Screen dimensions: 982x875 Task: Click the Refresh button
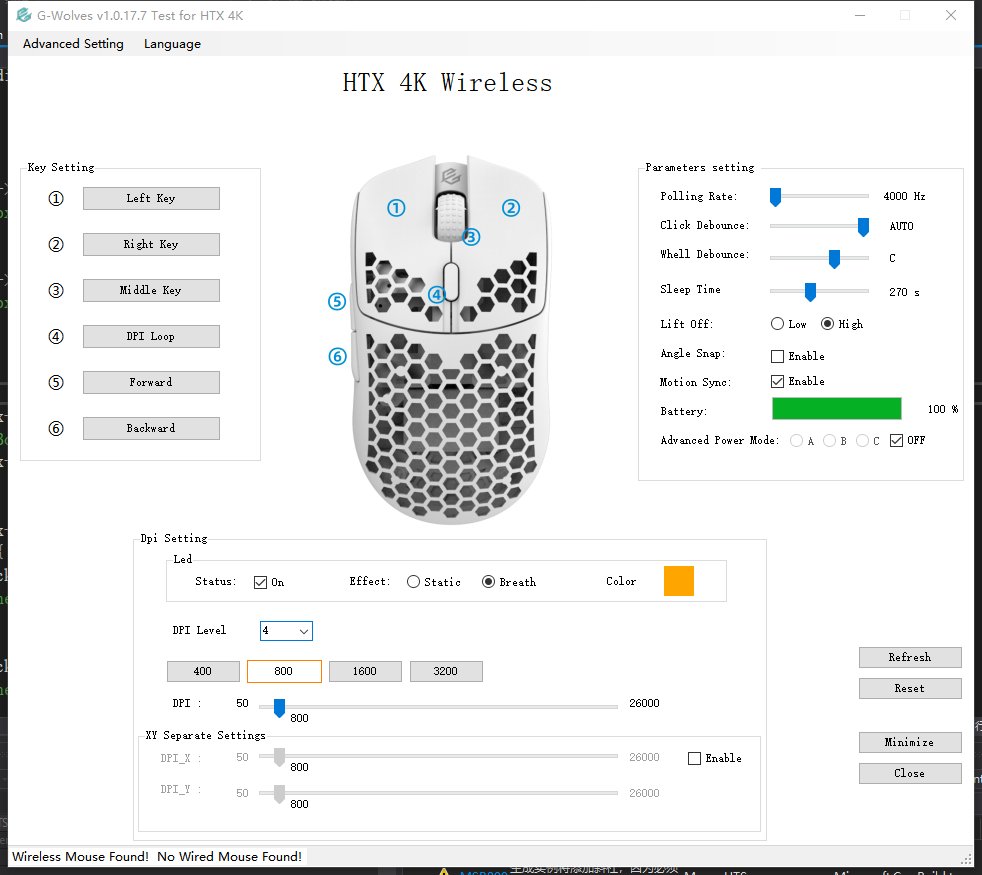coord(910,658)
